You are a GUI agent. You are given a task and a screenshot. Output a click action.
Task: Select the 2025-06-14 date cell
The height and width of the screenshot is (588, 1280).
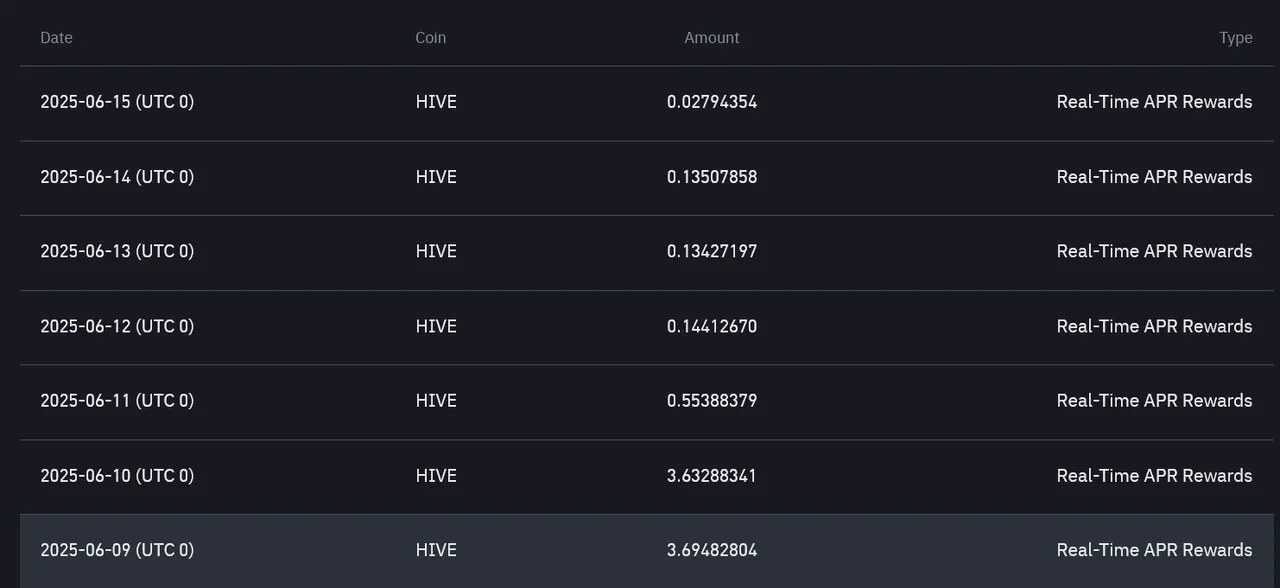[x=117, y=177]
